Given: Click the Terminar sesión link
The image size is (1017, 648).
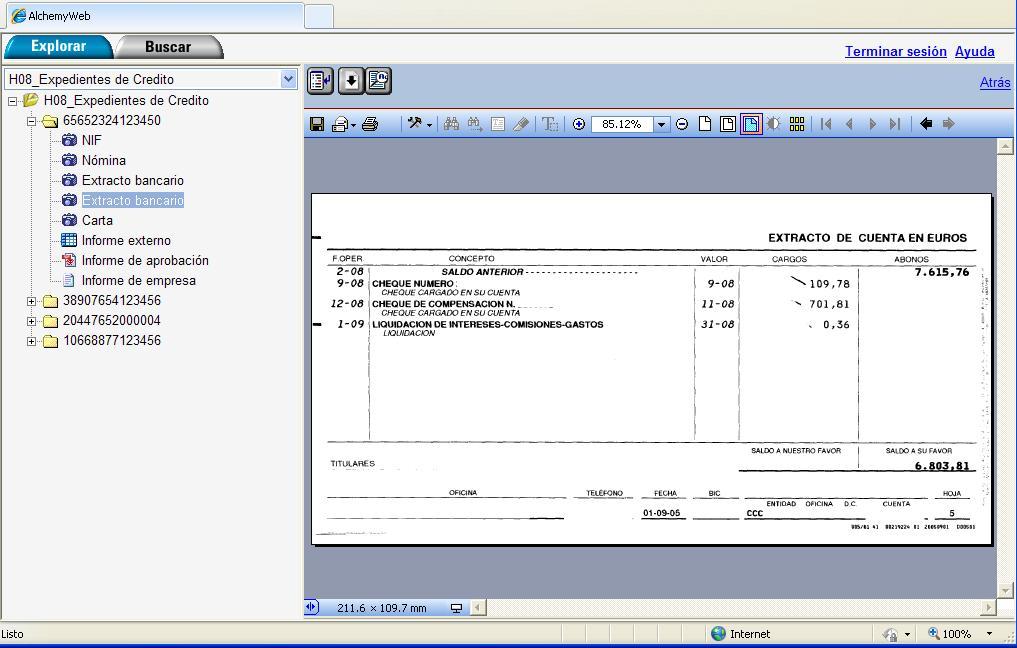Looking at the screenshot, I should click(x=895, y=51).
